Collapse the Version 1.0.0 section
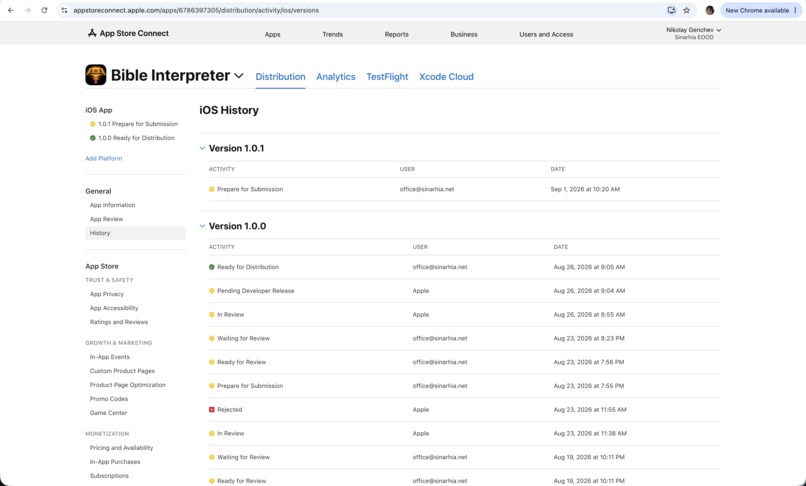Screen dimensions: 806x486 tap(202, 226)
